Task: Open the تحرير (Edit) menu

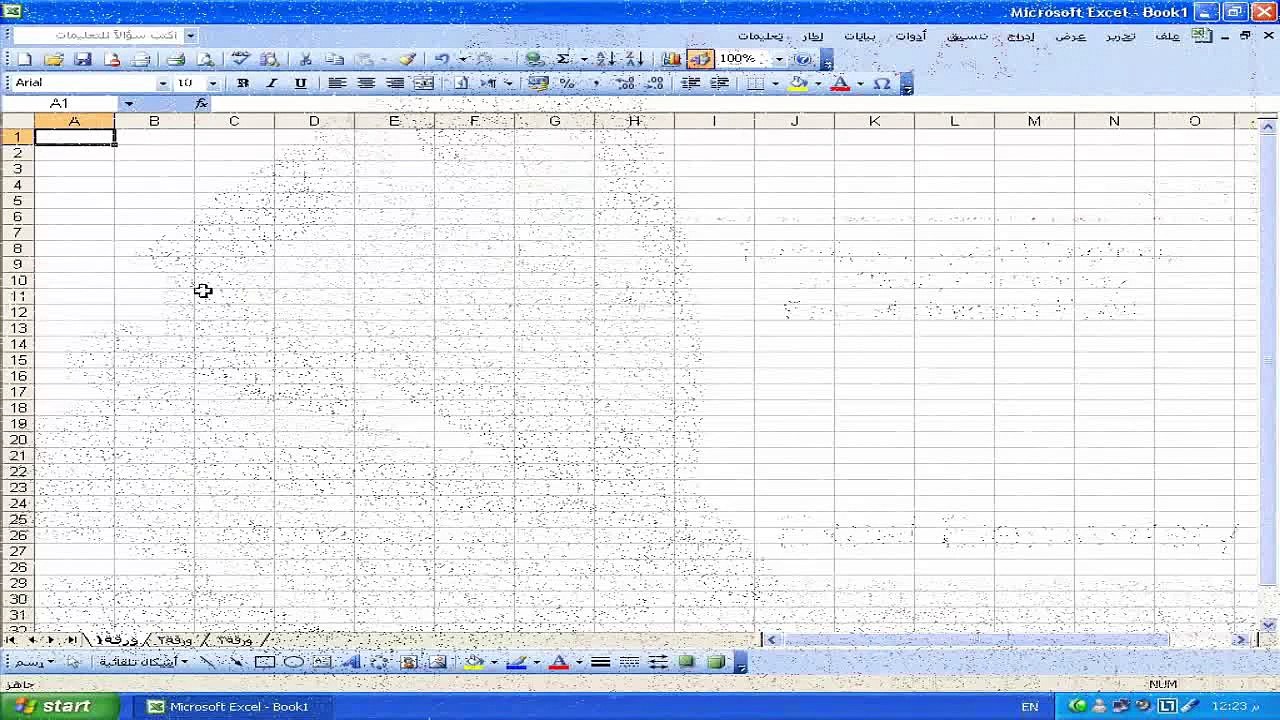Action: (1120, 37)
